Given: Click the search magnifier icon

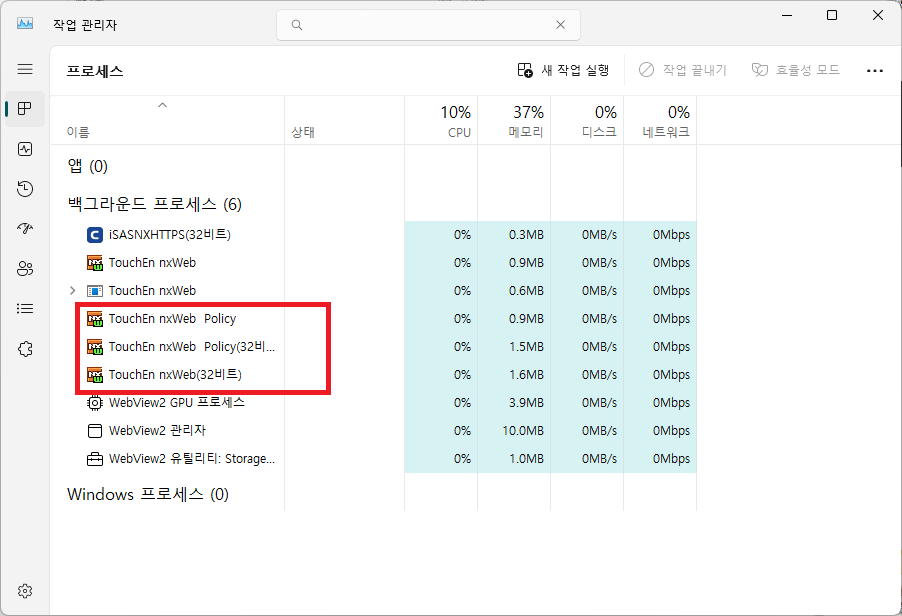Looking at the screenshot, I should coord(296,25).
